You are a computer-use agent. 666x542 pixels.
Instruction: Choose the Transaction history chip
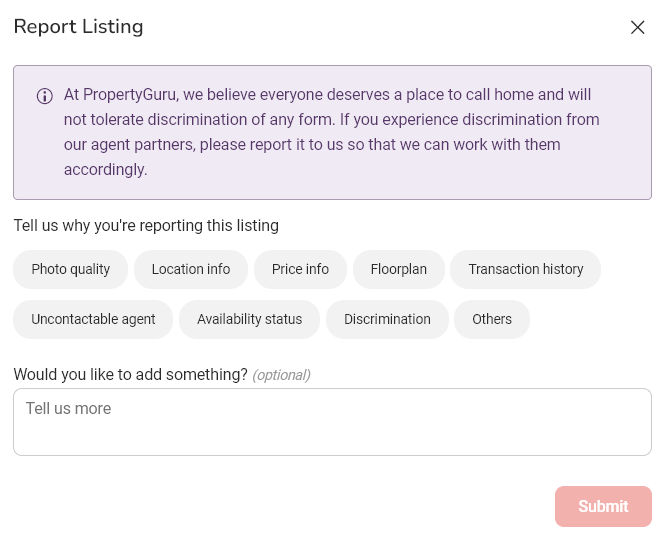(525, 269)
